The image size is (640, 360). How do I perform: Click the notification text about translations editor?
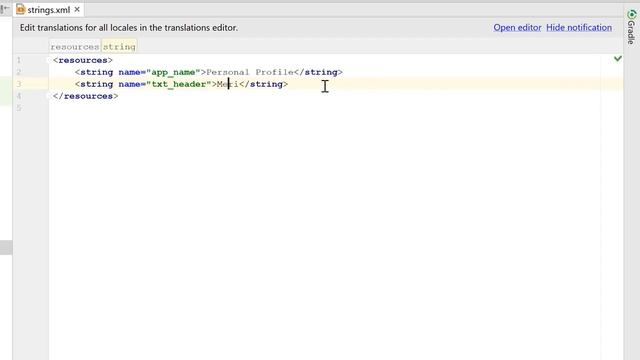point(129,28)
